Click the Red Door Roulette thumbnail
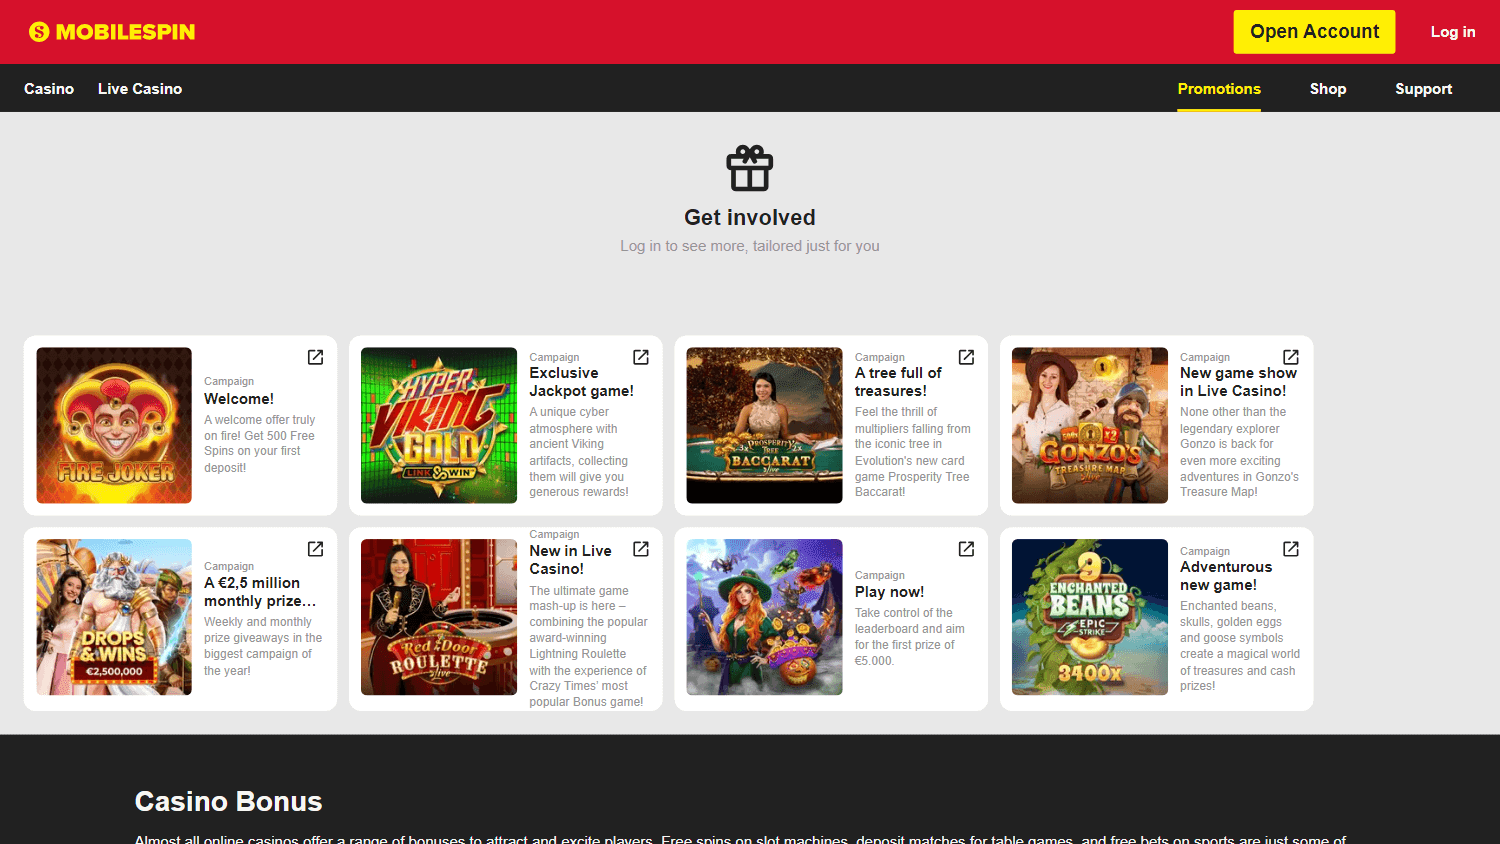 pyautogui.click(x=439, y=617)
